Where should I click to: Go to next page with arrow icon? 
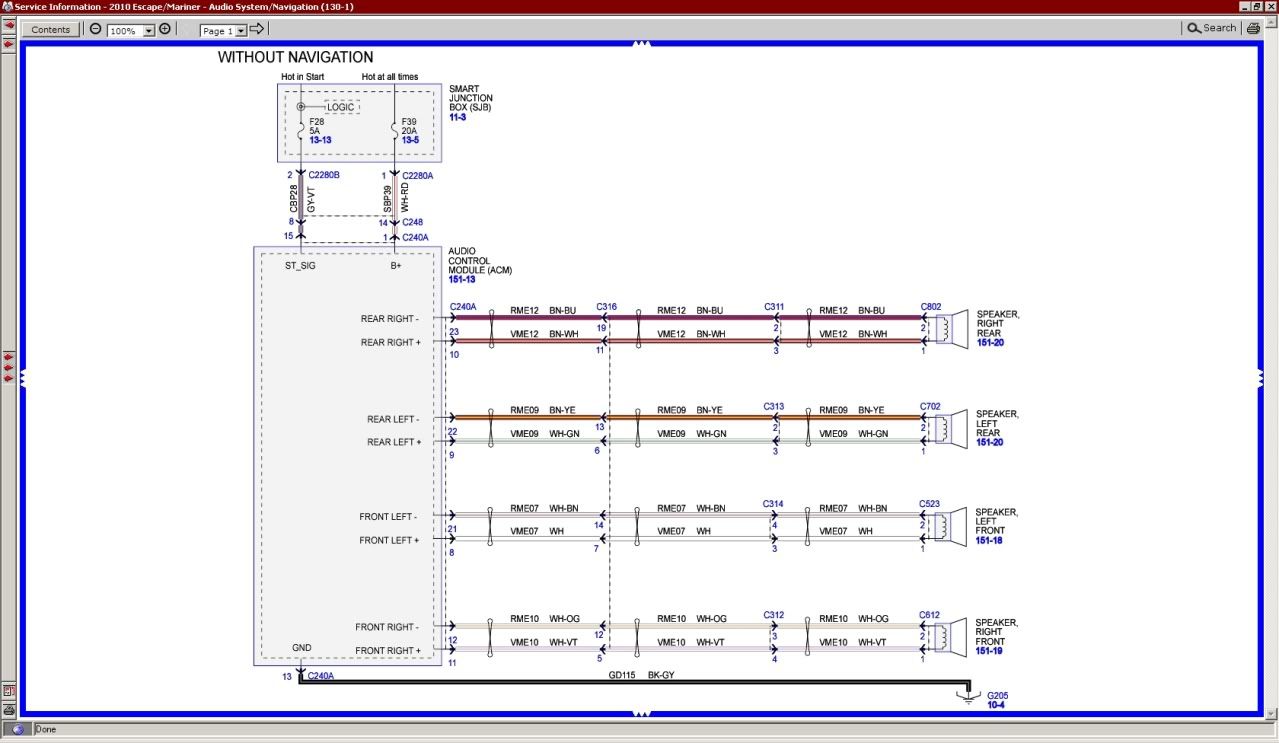click(x=257, y=29)
